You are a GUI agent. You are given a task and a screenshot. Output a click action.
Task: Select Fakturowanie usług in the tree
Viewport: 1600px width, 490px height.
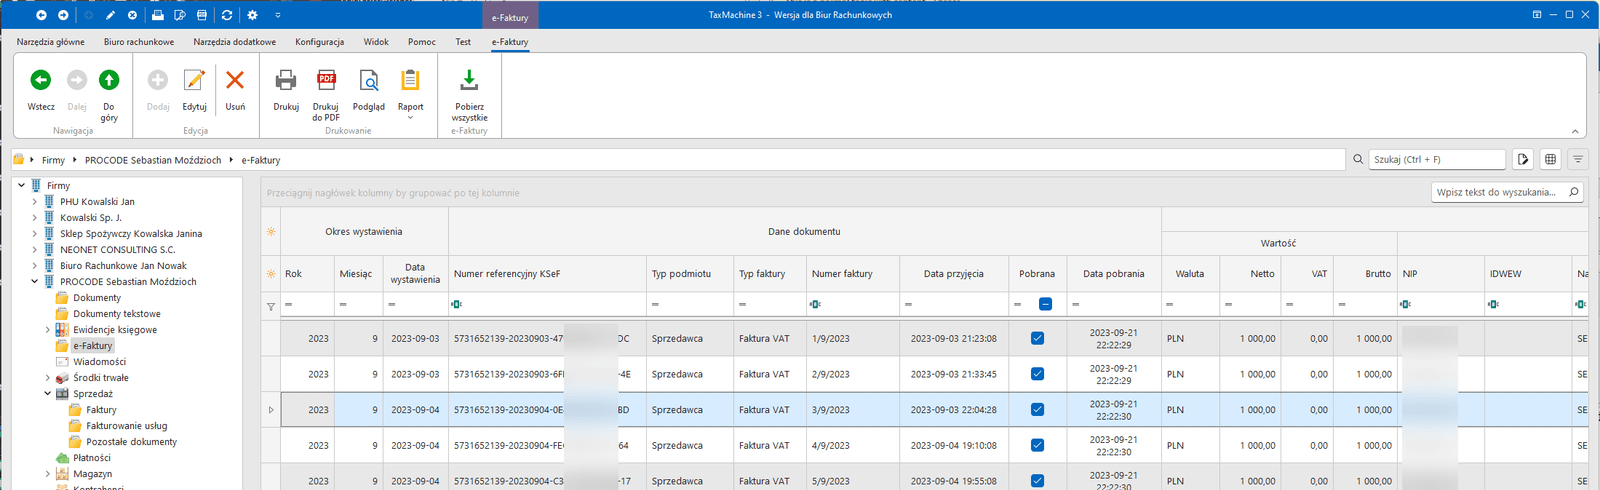tap(126, 426)
